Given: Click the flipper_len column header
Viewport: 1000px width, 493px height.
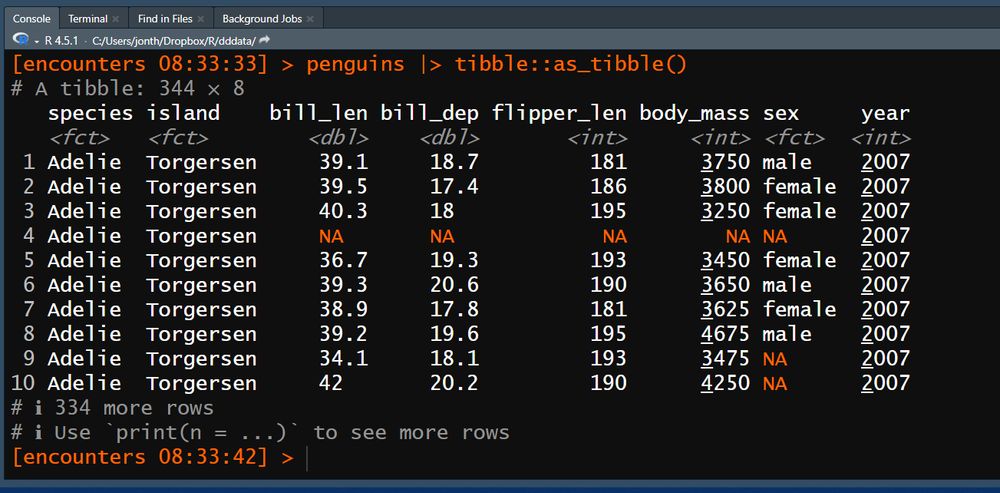Looking at the screenshot, I should [x=559, y=114].
